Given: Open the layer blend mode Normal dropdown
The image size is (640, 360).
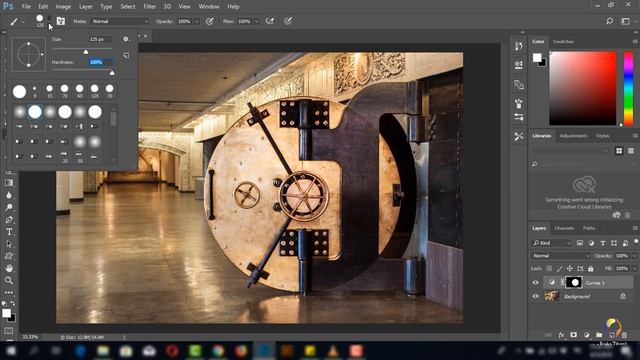Looking at the screenshot, I should [x=561, y=256].
